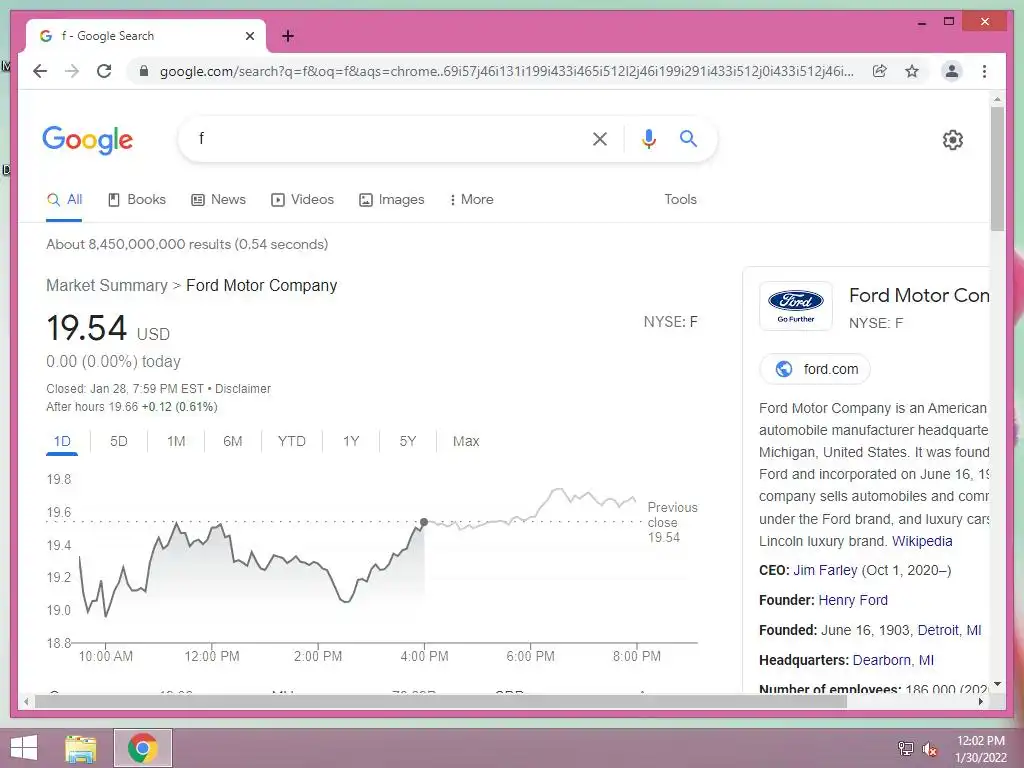This screenshot has height=768, width=1024.
Task: Open the Chrome profile avatar icon
Action: (x=952, y=71)
